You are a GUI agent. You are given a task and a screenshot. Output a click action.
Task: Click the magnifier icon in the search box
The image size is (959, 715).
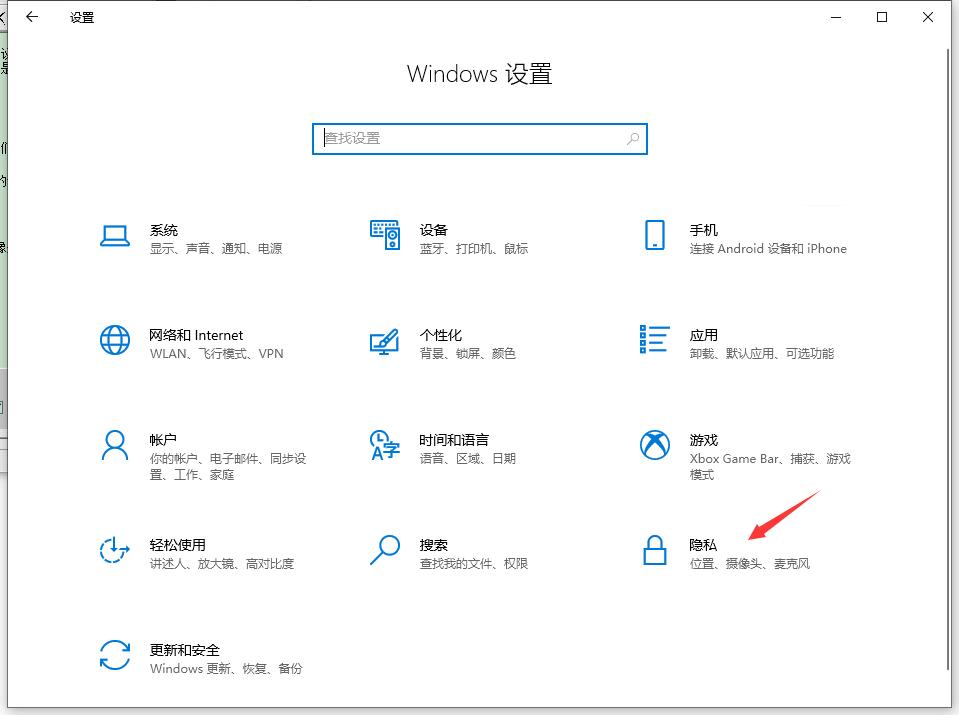click(632, 139)
